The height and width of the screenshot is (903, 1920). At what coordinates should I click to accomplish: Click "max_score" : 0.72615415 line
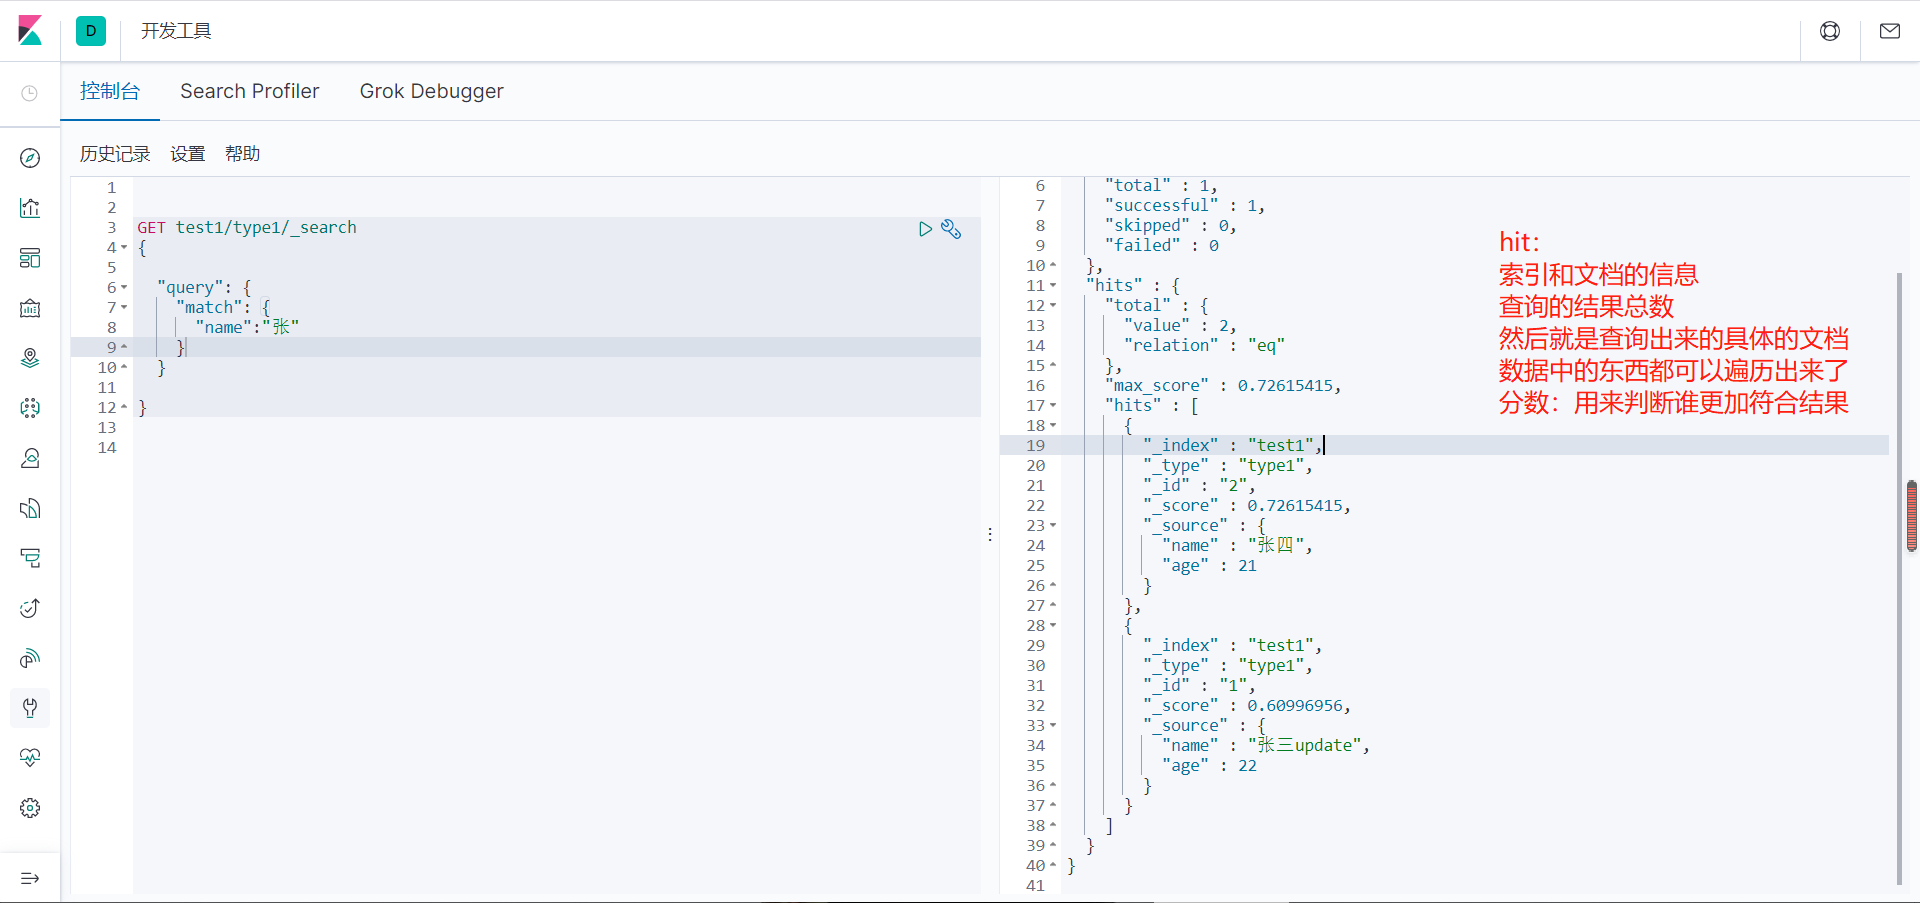tap(1223, 386)
